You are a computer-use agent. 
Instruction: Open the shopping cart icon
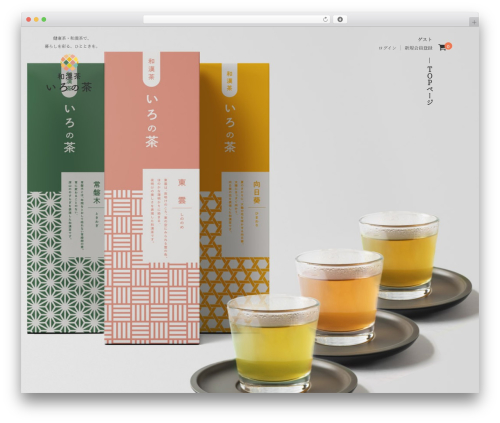pyautogui.click(x=442, y=48)
